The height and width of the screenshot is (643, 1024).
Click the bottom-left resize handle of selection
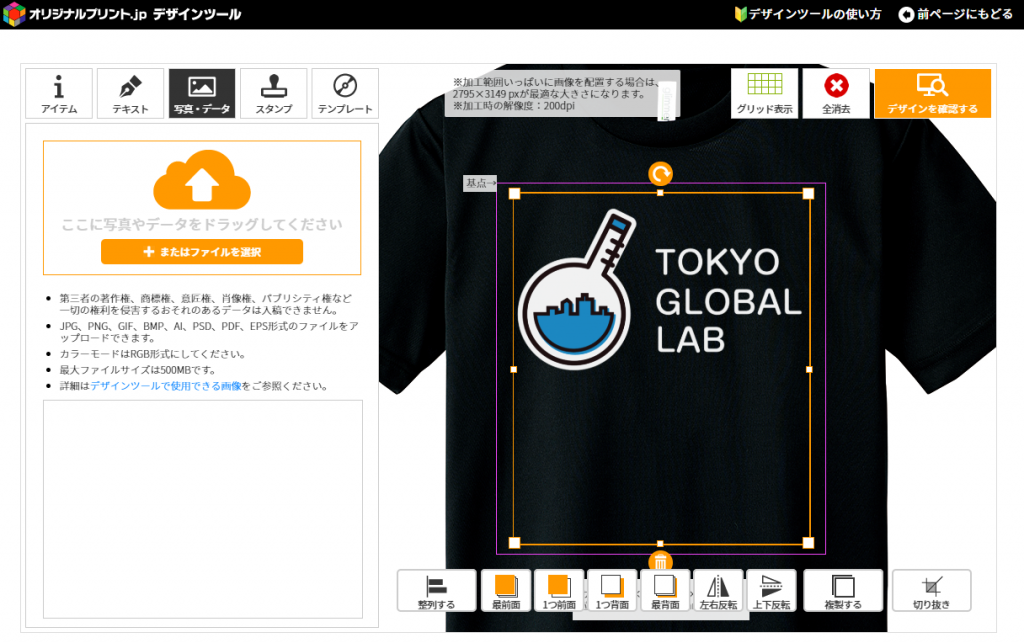(x=514, y=542)
